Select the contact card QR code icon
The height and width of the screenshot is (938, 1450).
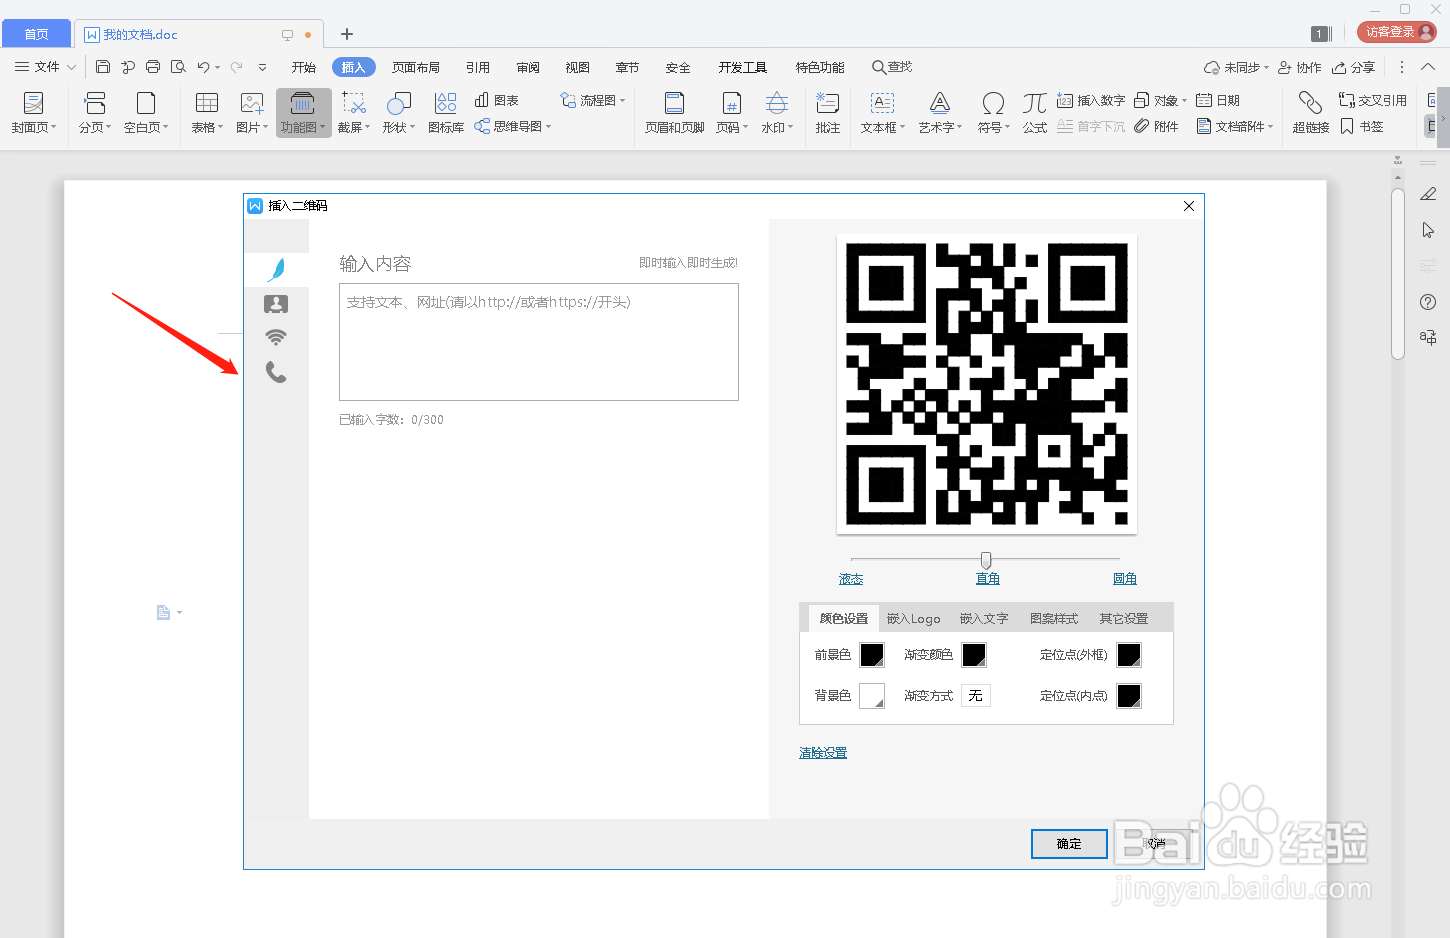tap(276, 304)
